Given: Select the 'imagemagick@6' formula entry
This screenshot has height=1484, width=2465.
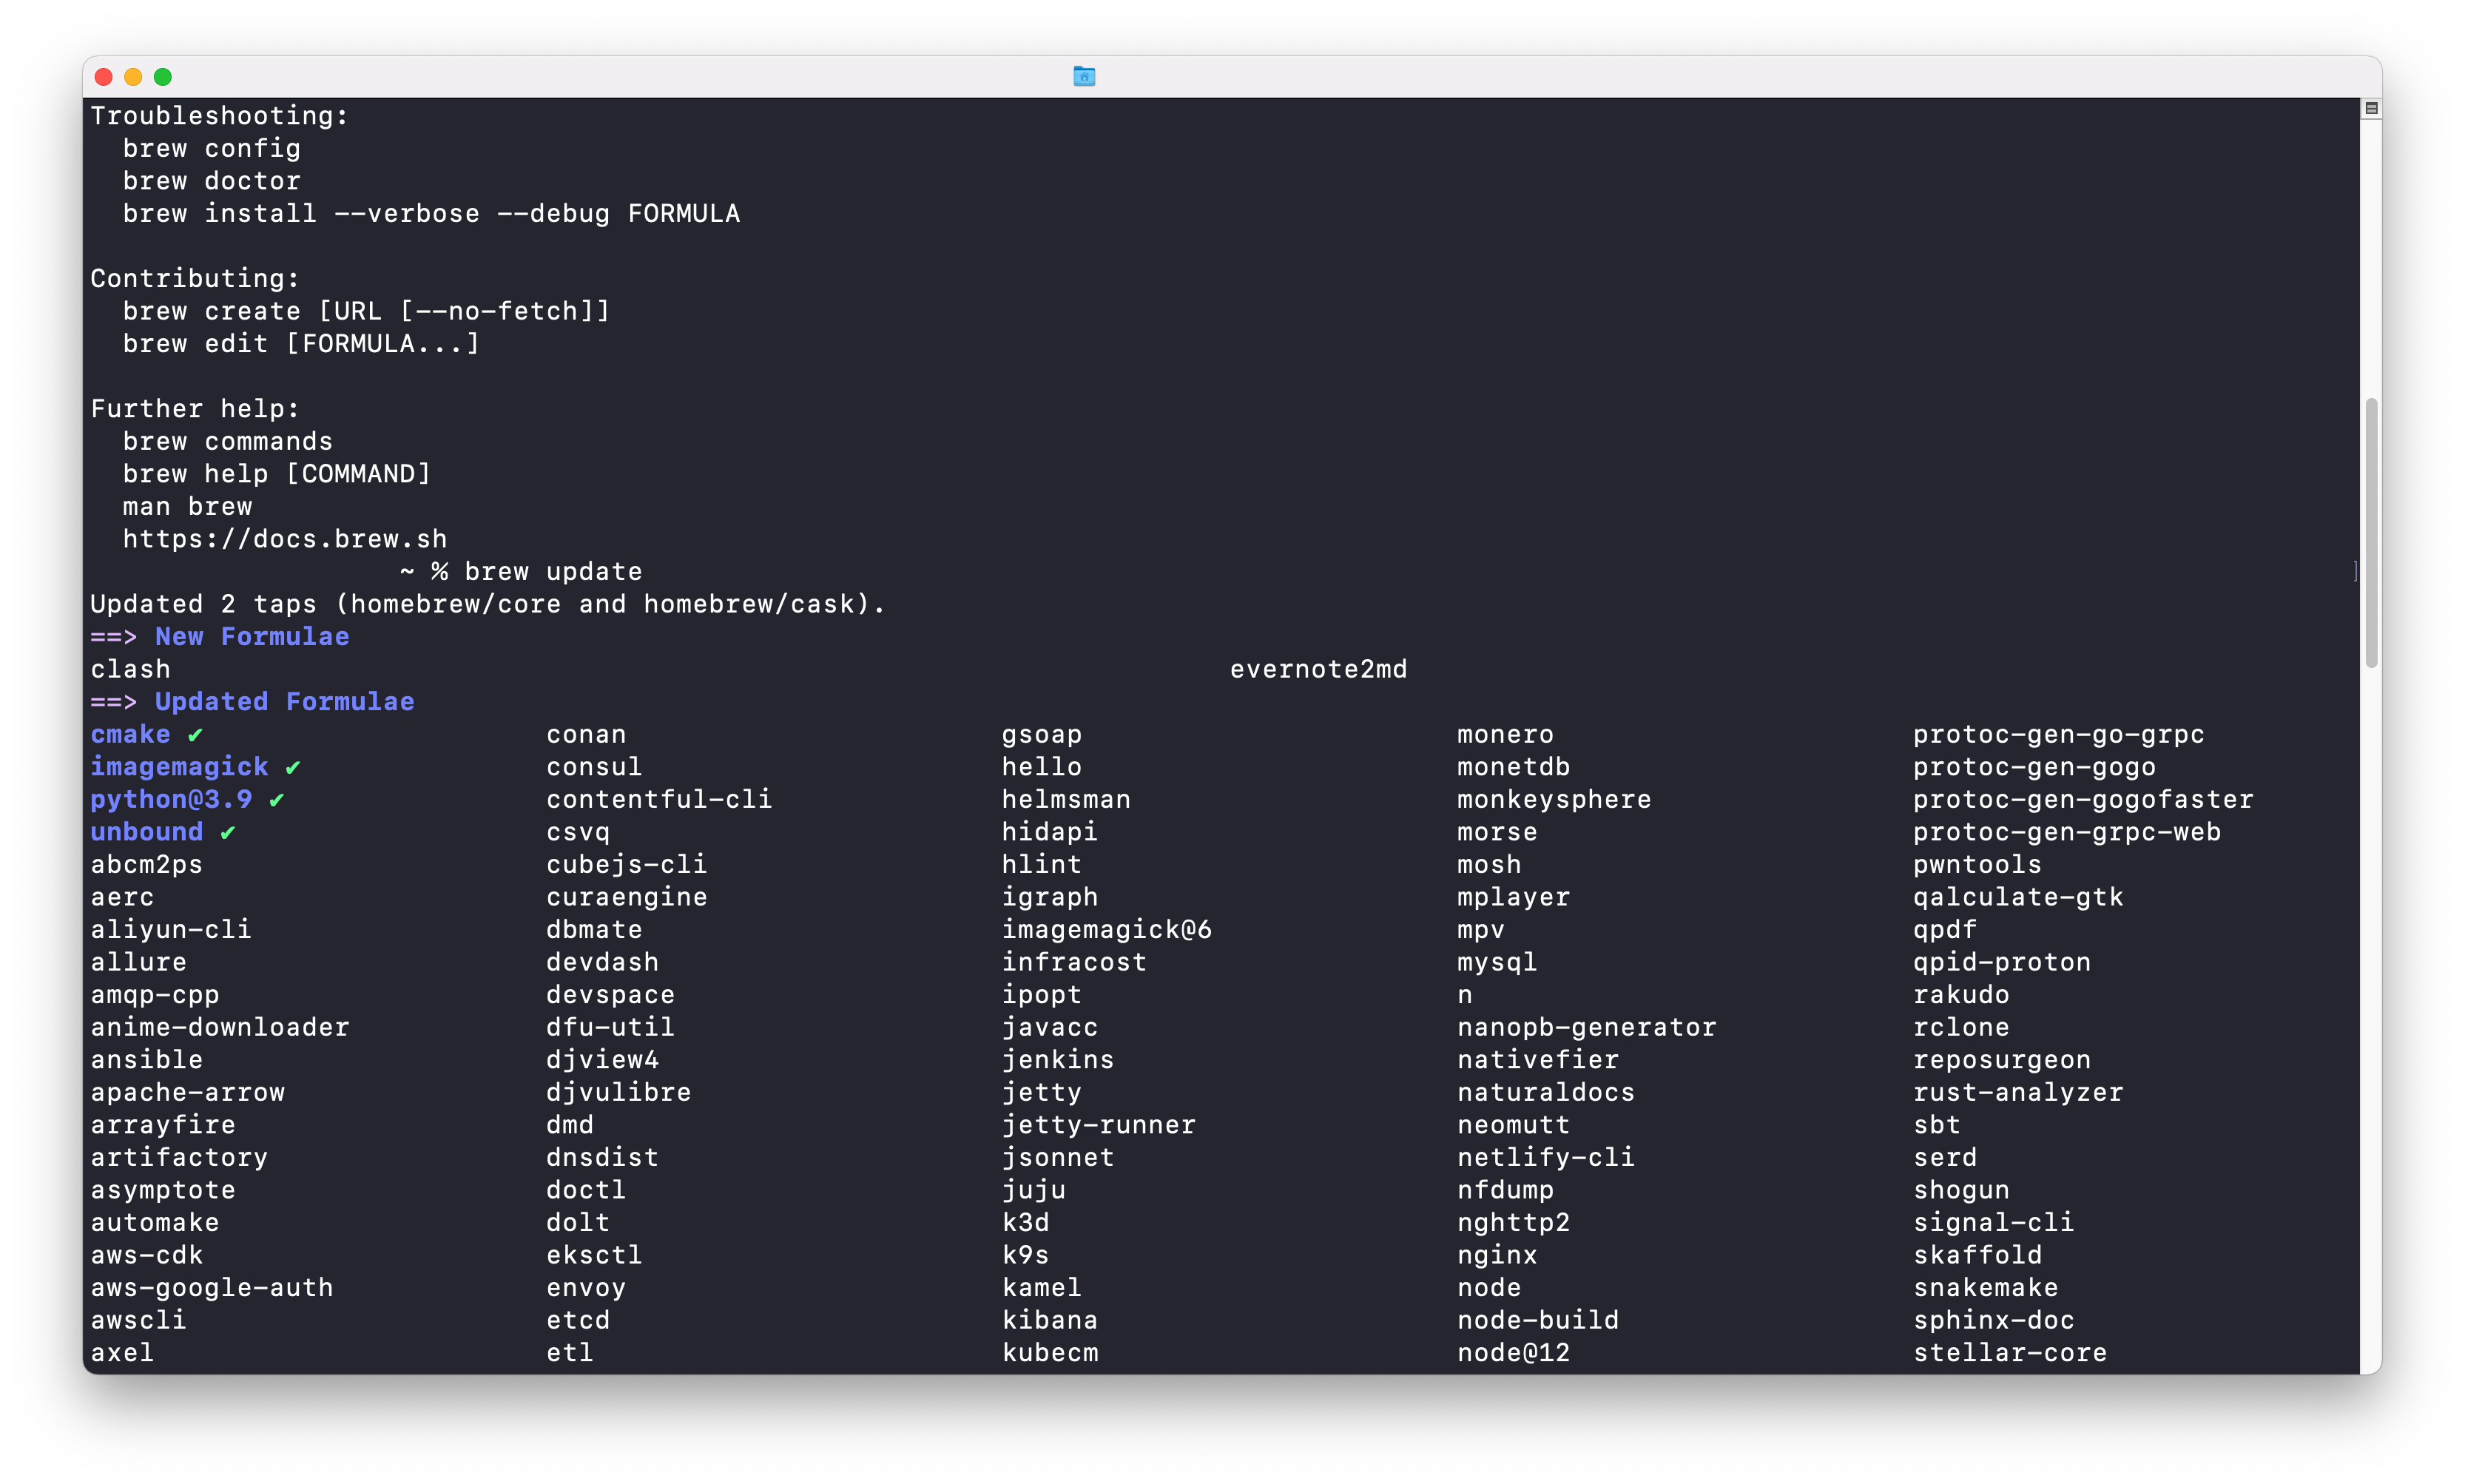Looking at the screenshot, I should [1107, 930].
